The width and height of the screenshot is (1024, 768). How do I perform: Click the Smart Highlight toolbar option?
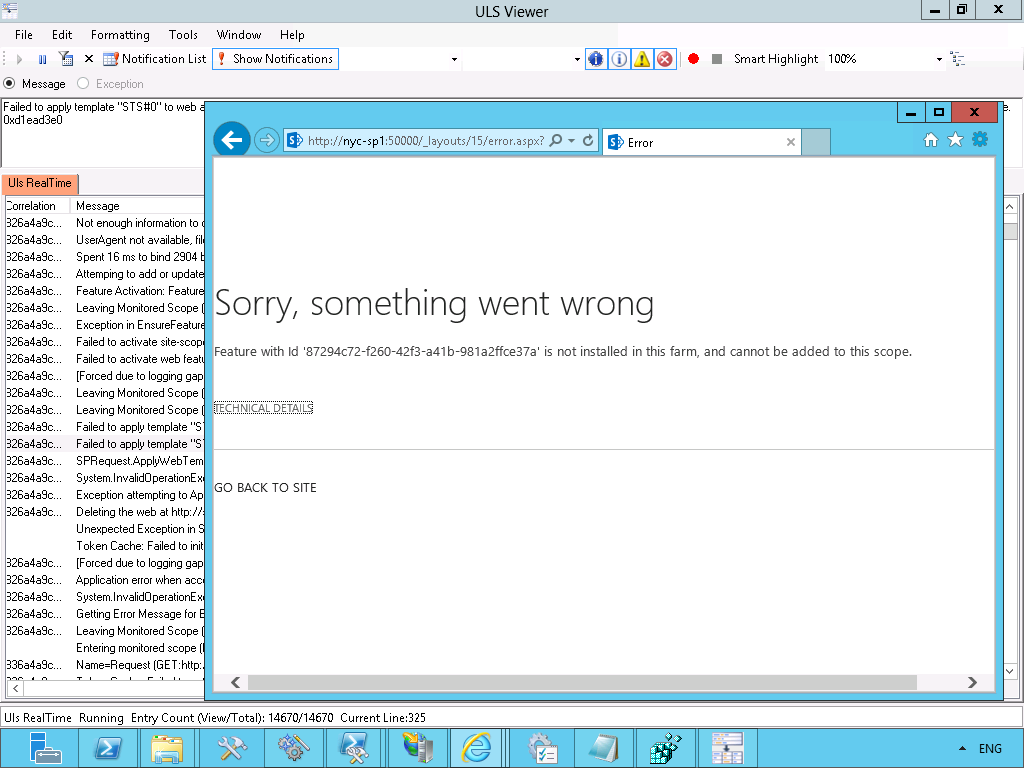coord(776,59)
